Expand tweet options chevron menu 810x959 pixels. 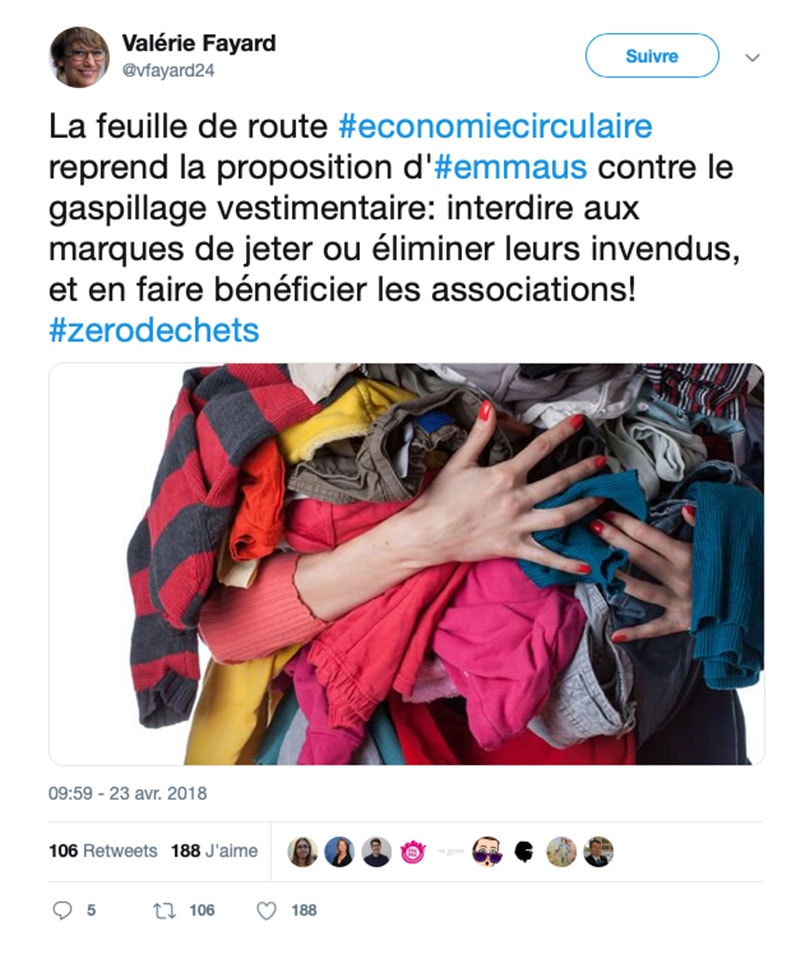click(x=752, y=57)
